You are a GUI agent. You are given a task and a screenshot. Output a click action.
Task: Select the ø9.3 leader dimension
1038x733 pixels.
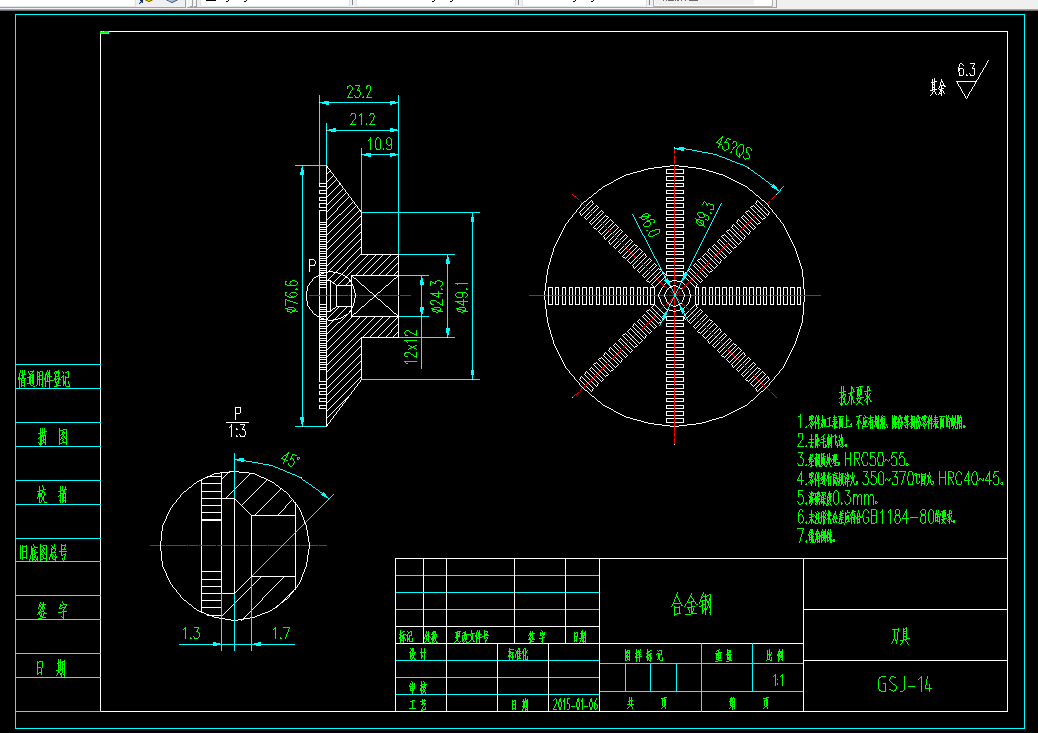pyautogui.click(x=705, y=214)
